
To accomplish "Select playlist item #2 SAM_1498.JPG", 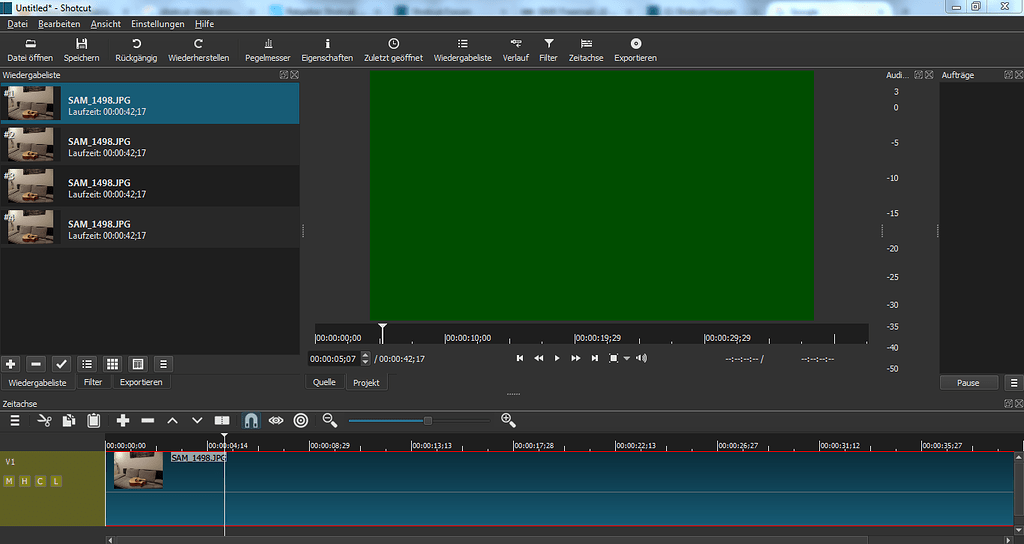I will [150, 144].
